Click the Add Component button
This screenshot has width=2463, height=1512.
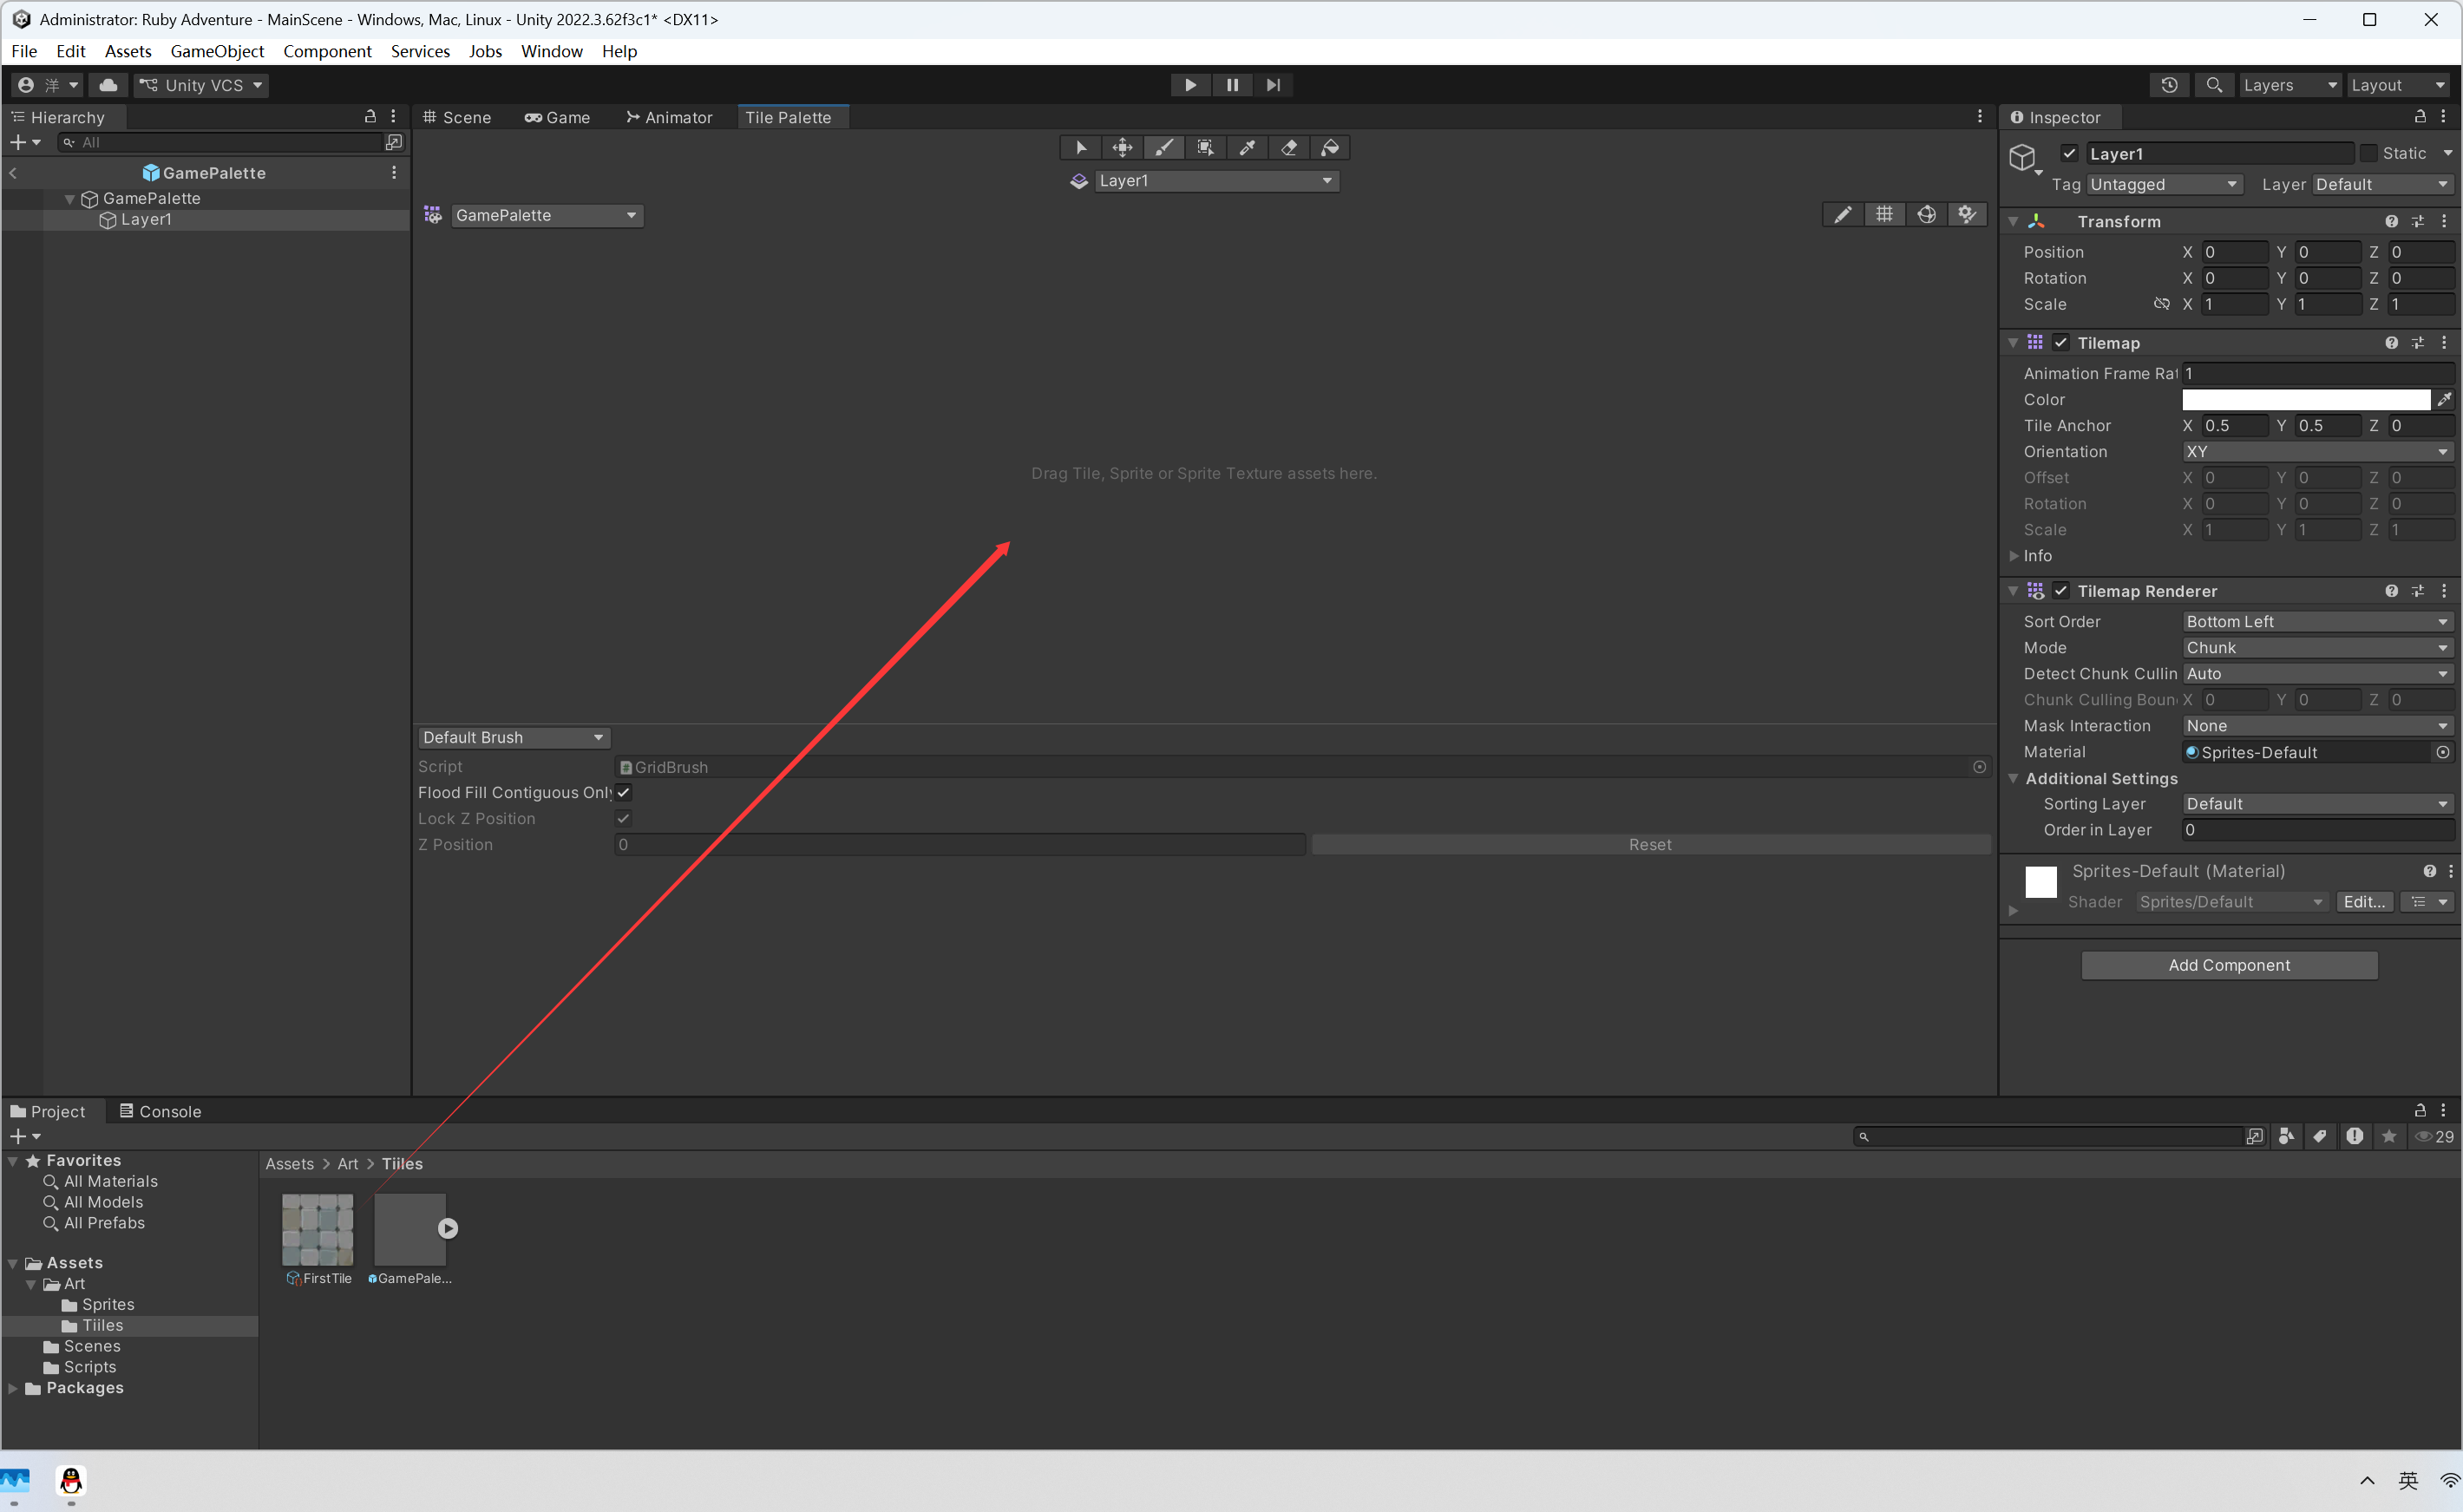coord(2228,965)
